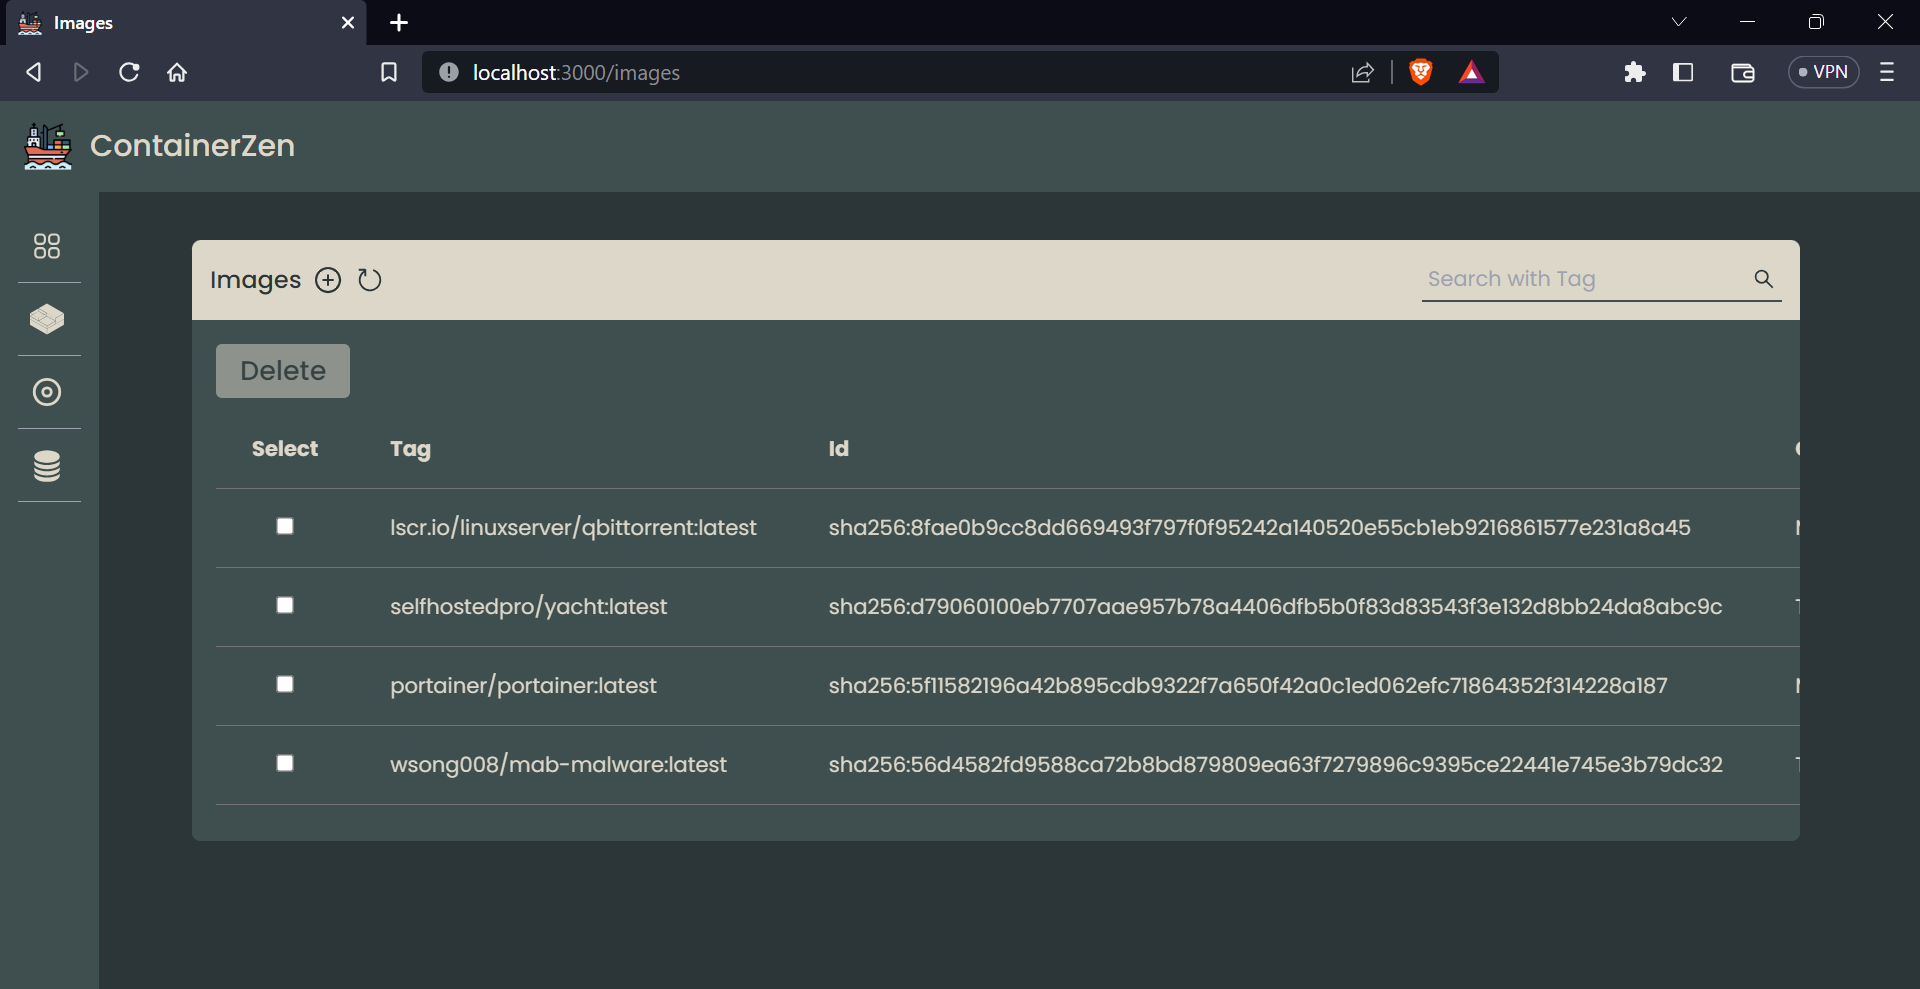Click the refresh images icon
Screen dimensions: 1920x989
point(370,280)
